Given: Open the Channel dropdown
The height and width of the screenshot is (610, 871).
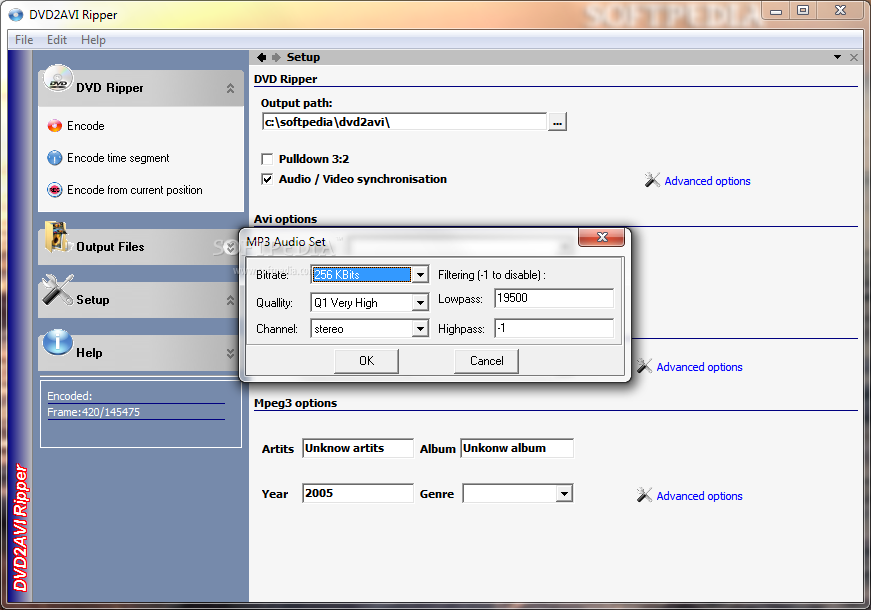Looking at the screenshot, I should [421, 329].
